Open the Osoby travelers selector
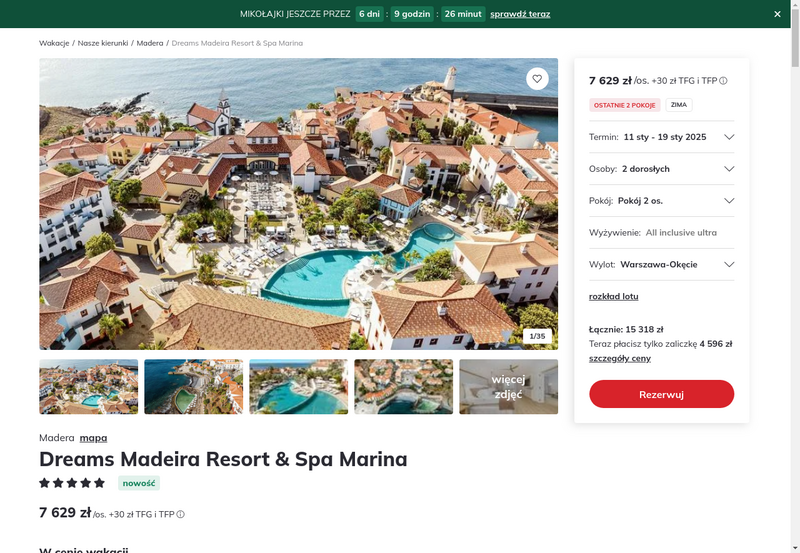The height and width of the screenshot is (553, 800). click(661, 169)
